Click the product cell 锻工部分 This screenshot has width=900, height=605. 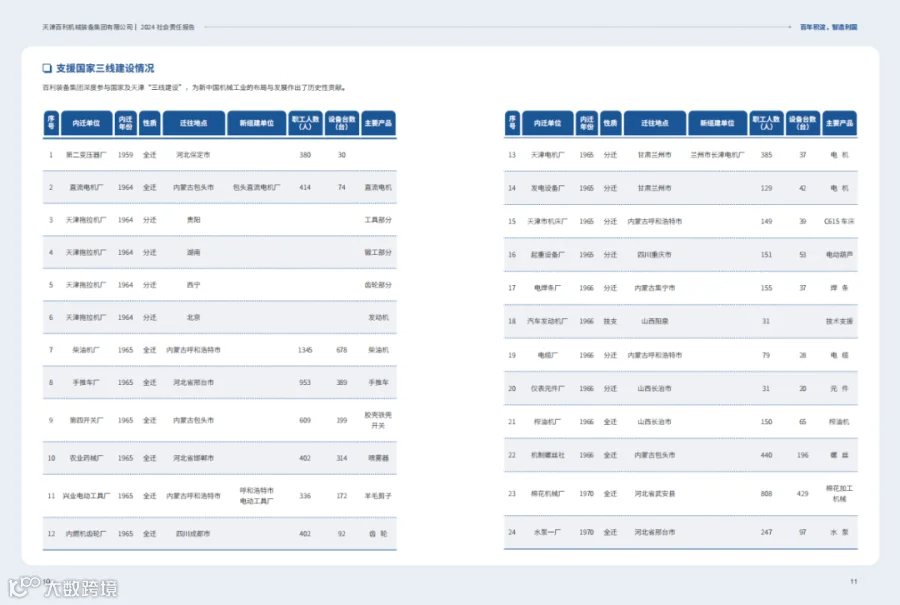click(378, 253)
